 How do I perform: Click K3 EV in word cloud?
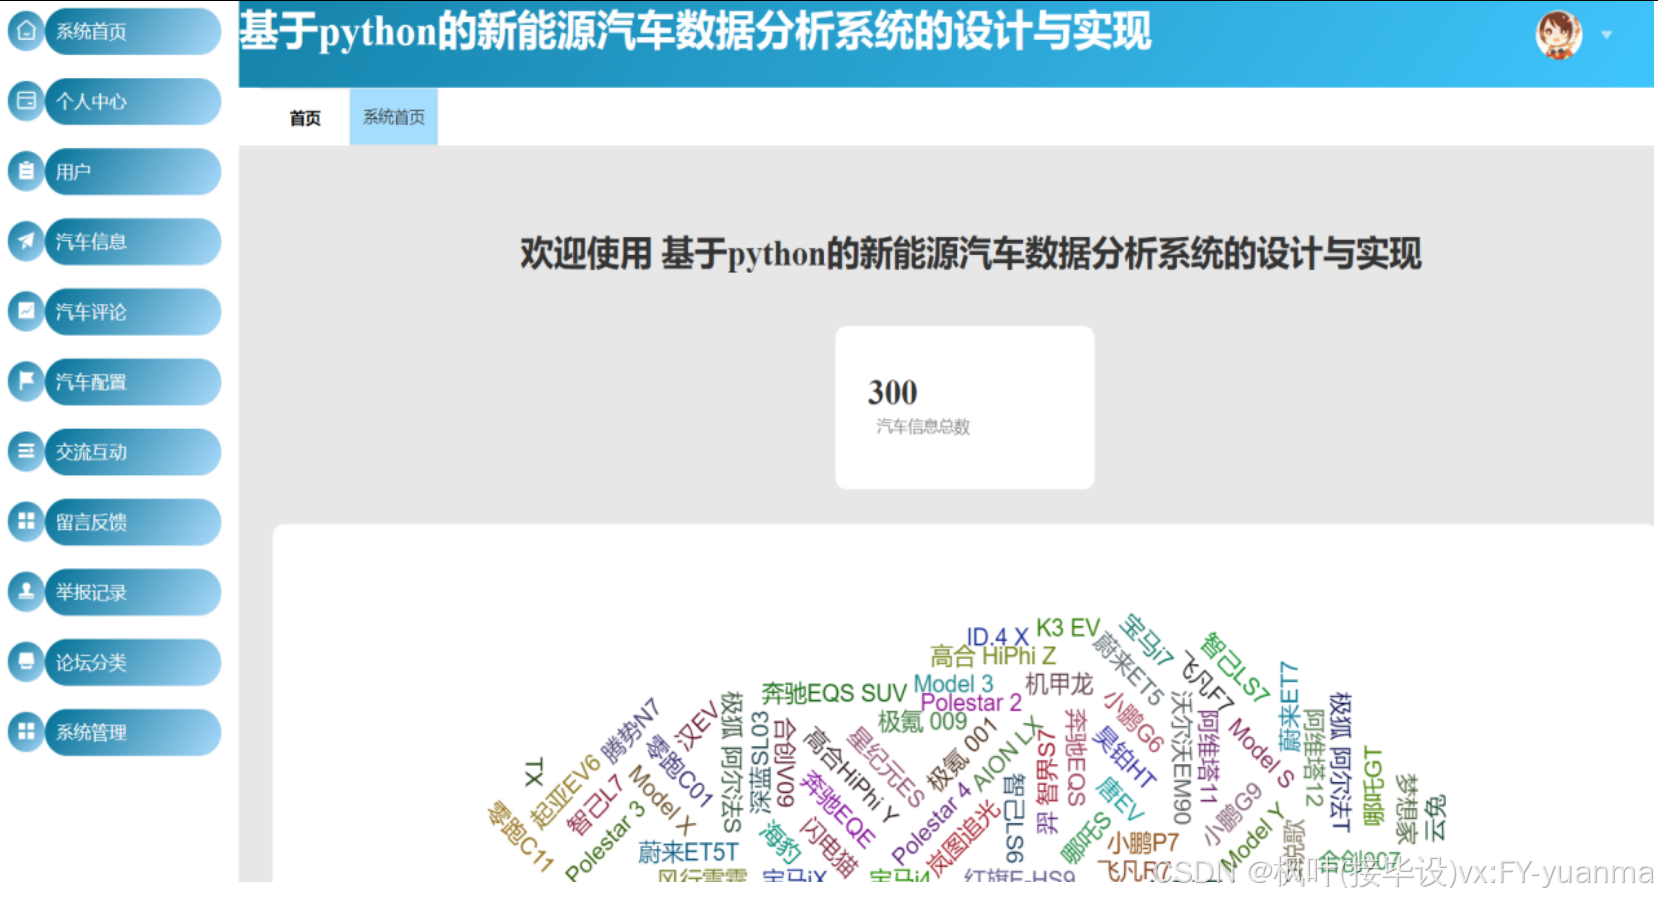click(x=1068, y=628)
